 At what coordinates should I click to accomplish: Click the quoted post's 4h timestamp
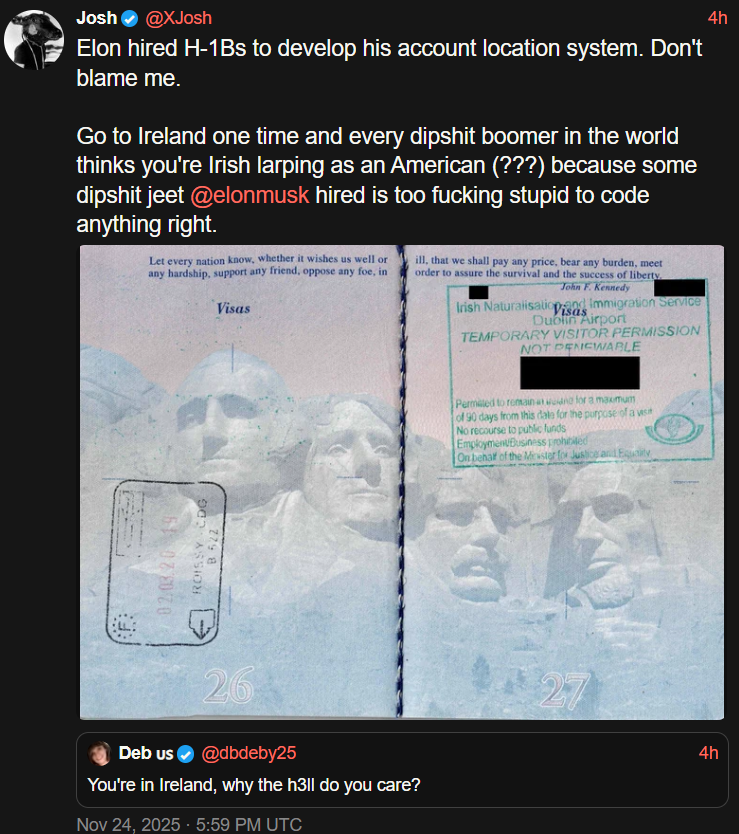pyautogui.click(x=708, y=753)
